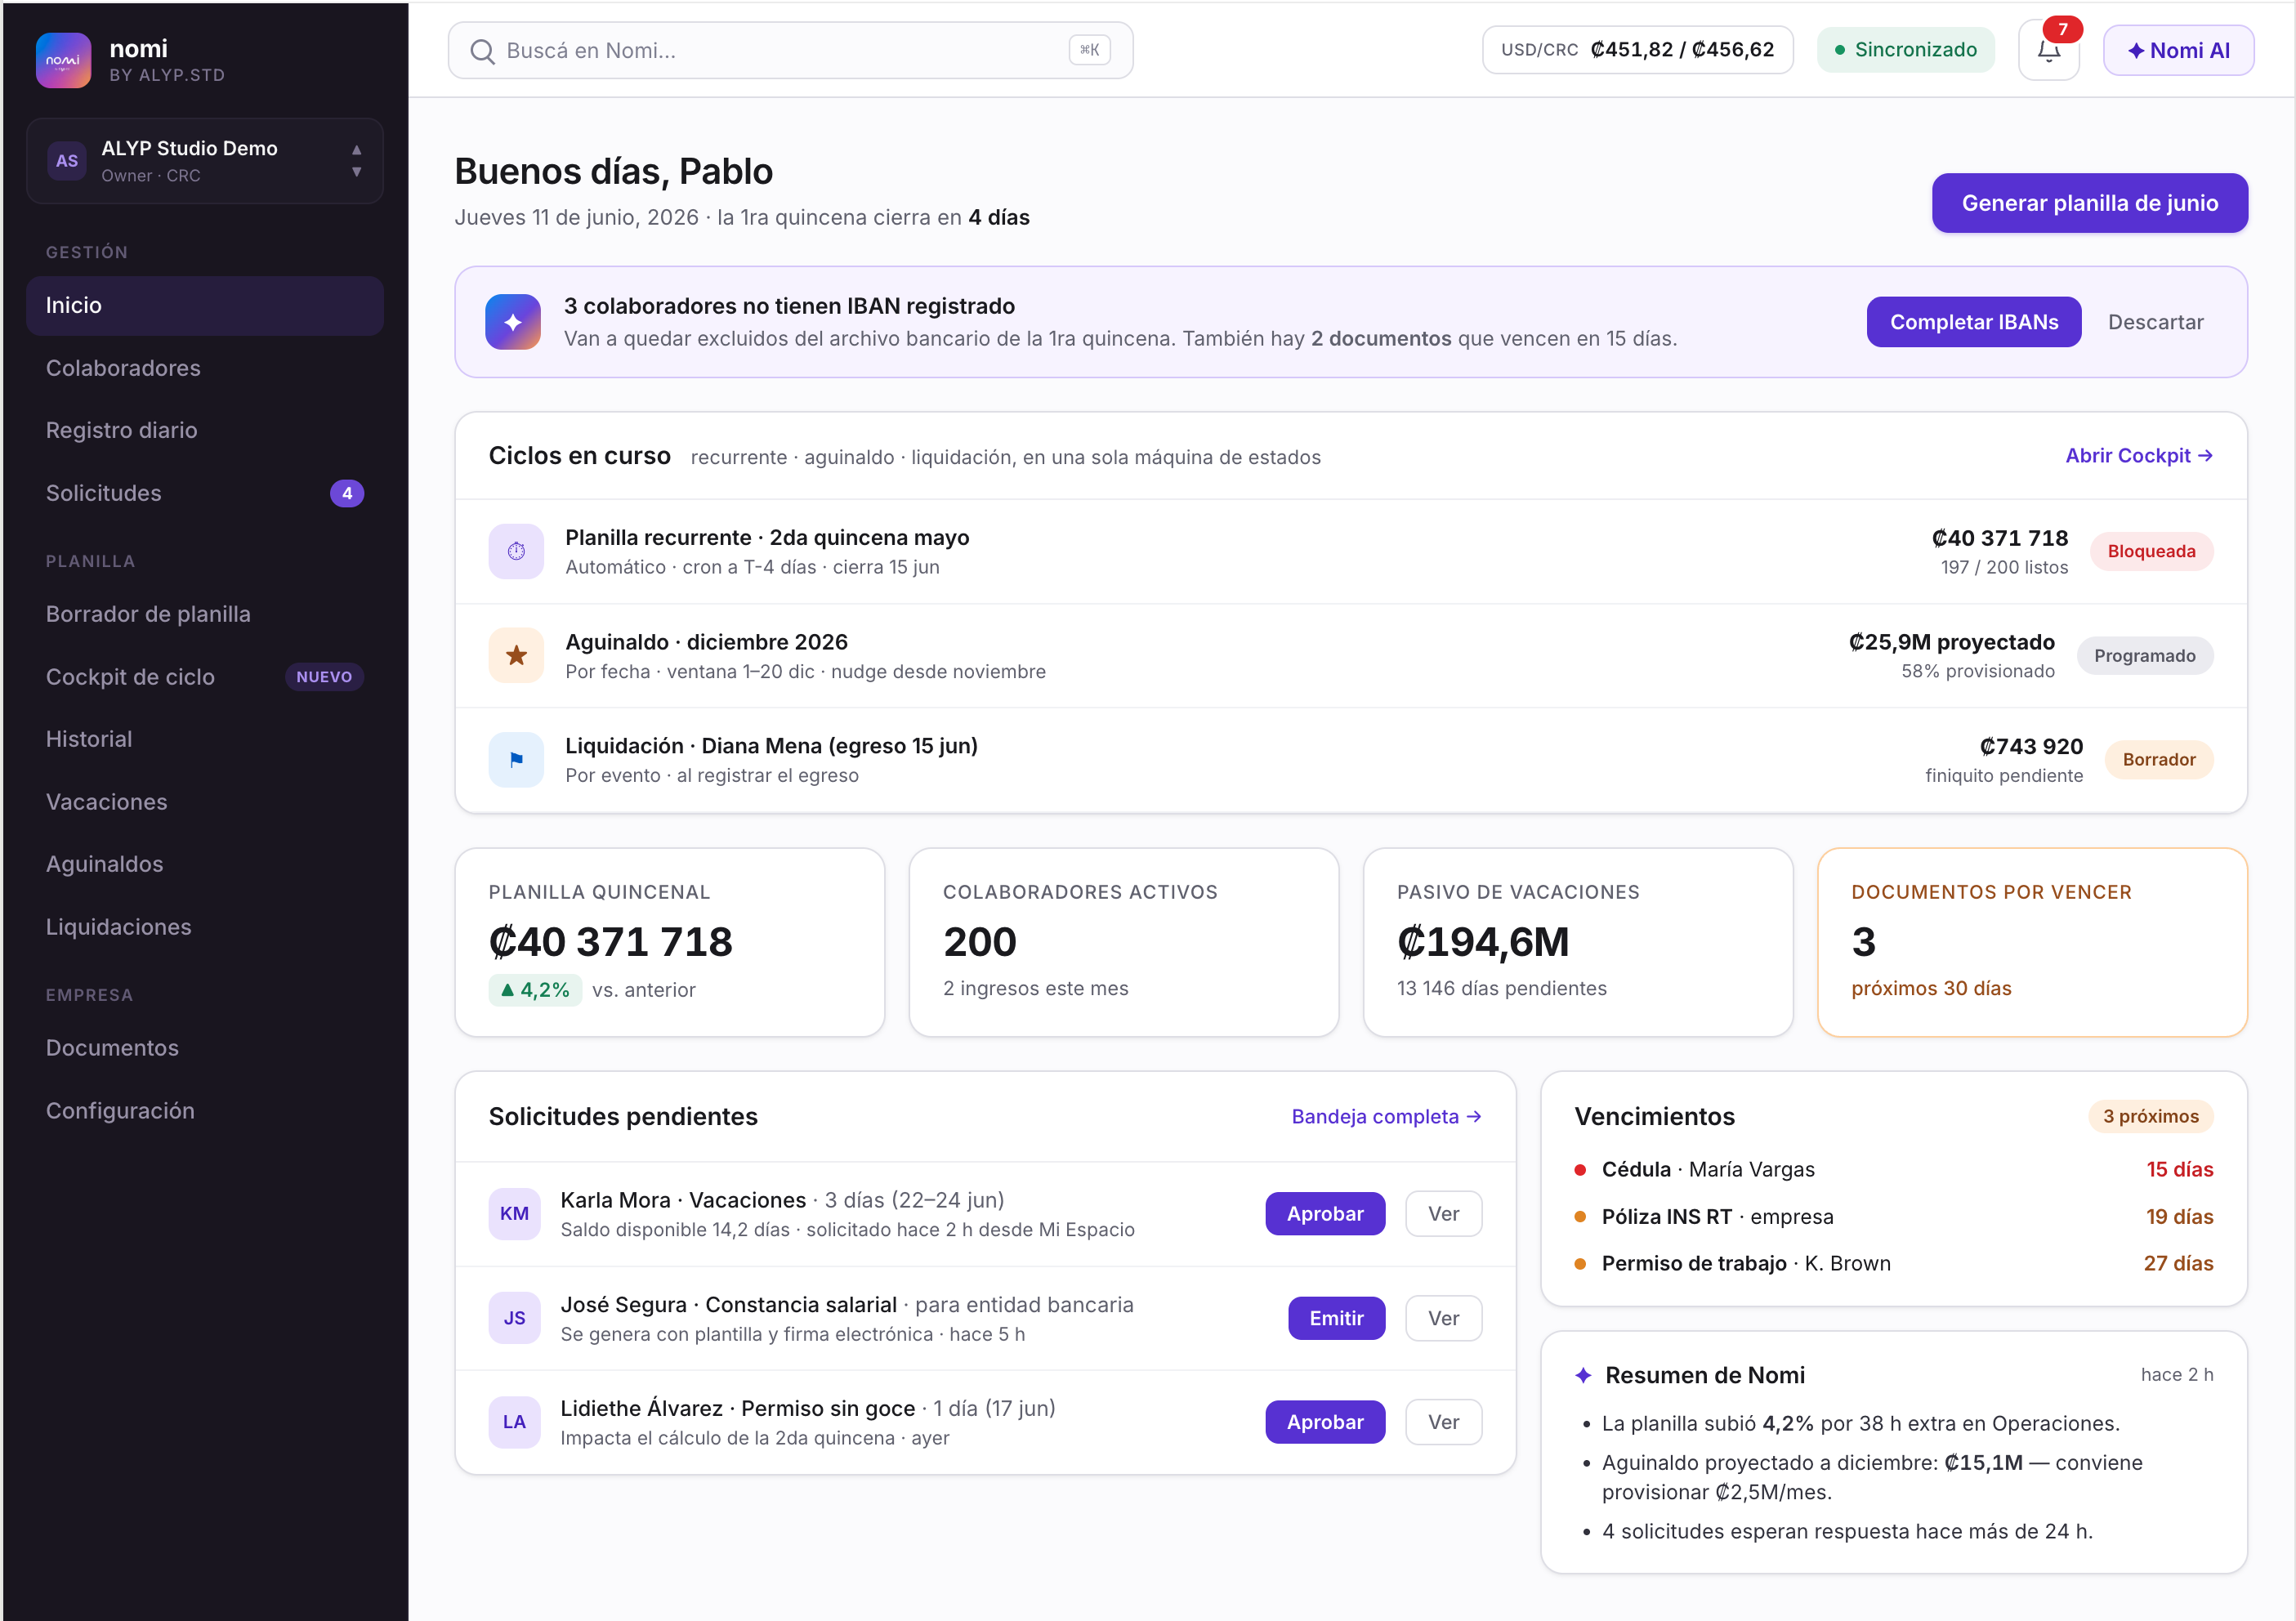Open the Bandeja completa link
This screenshot has height=1621, width=2296.
click(1386, 1116)
